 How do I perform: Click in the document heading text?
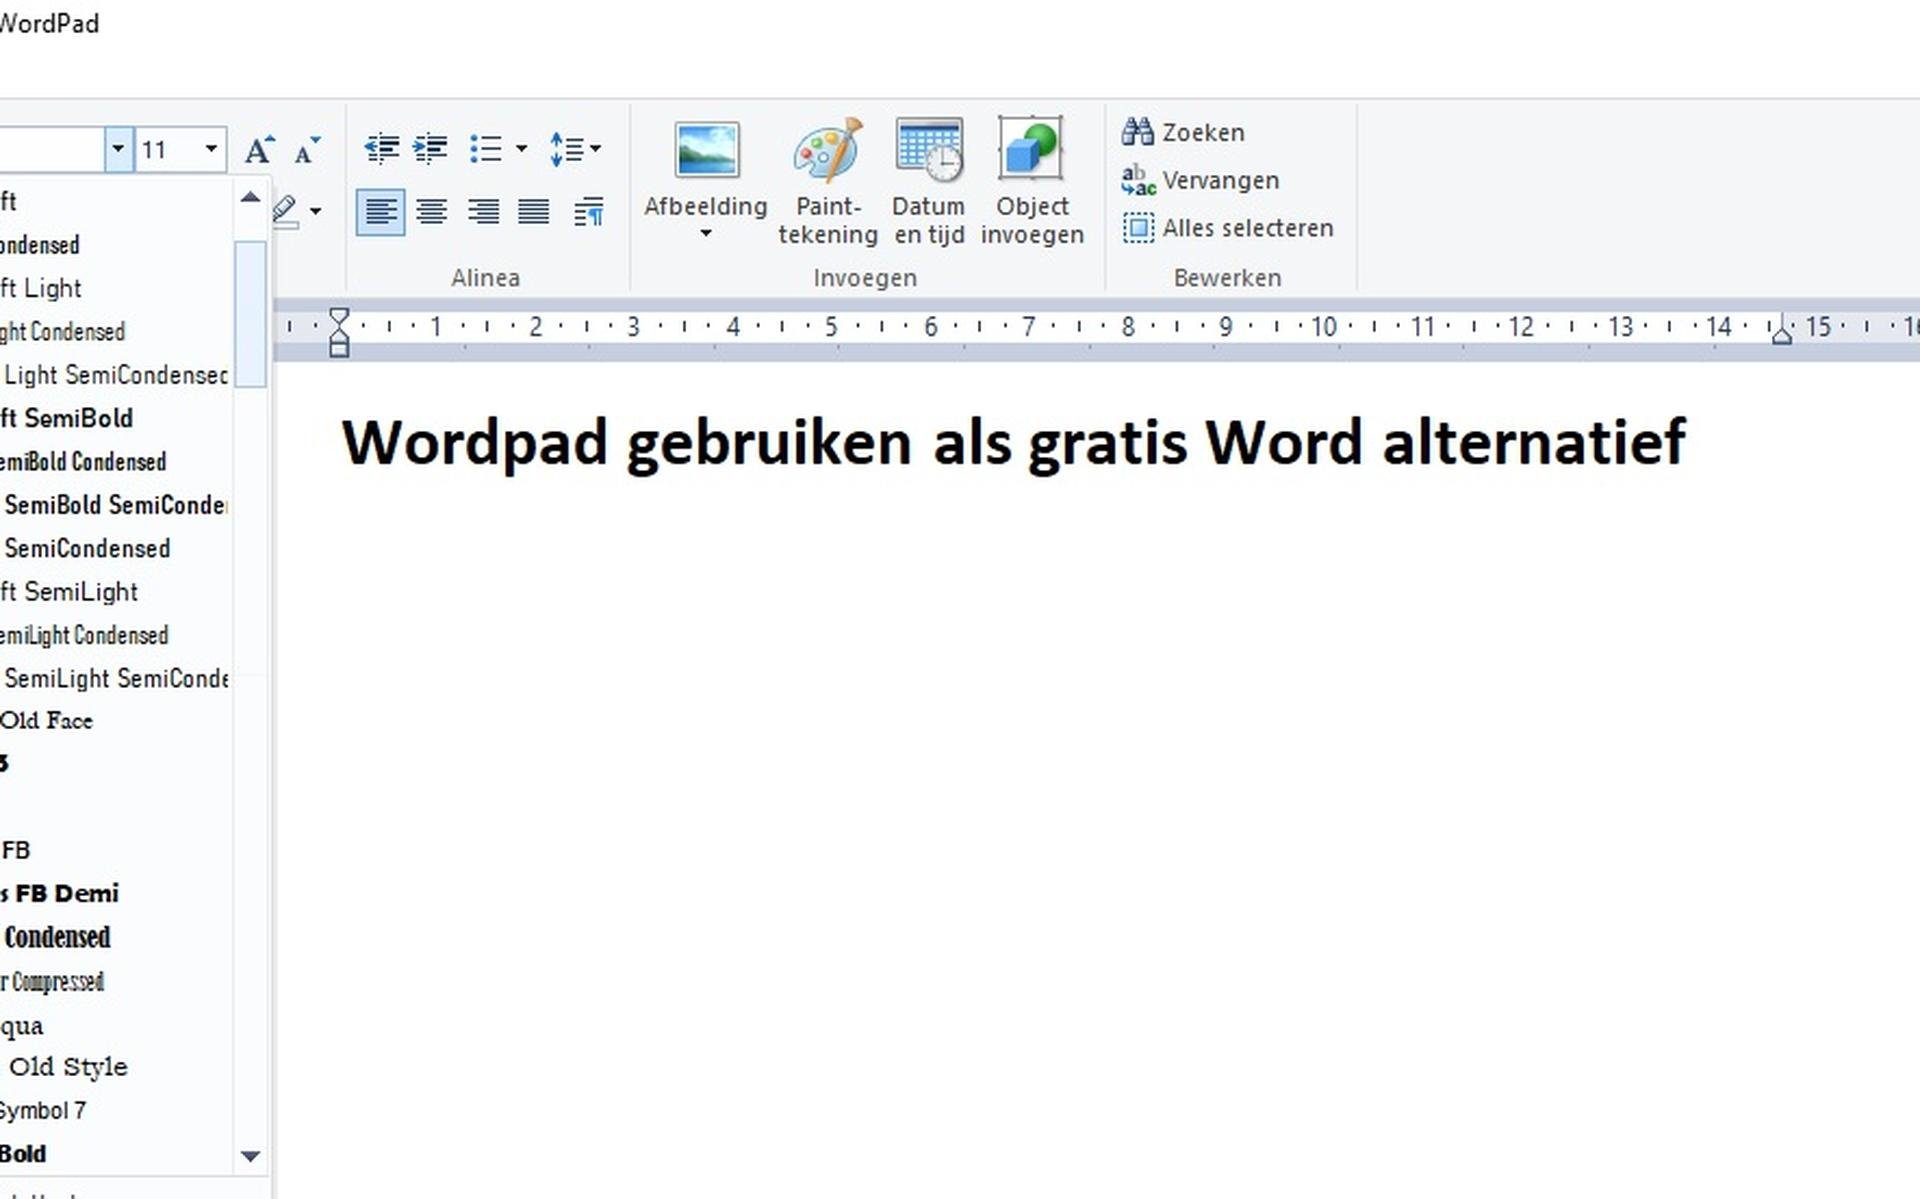tap(1013, 443)
